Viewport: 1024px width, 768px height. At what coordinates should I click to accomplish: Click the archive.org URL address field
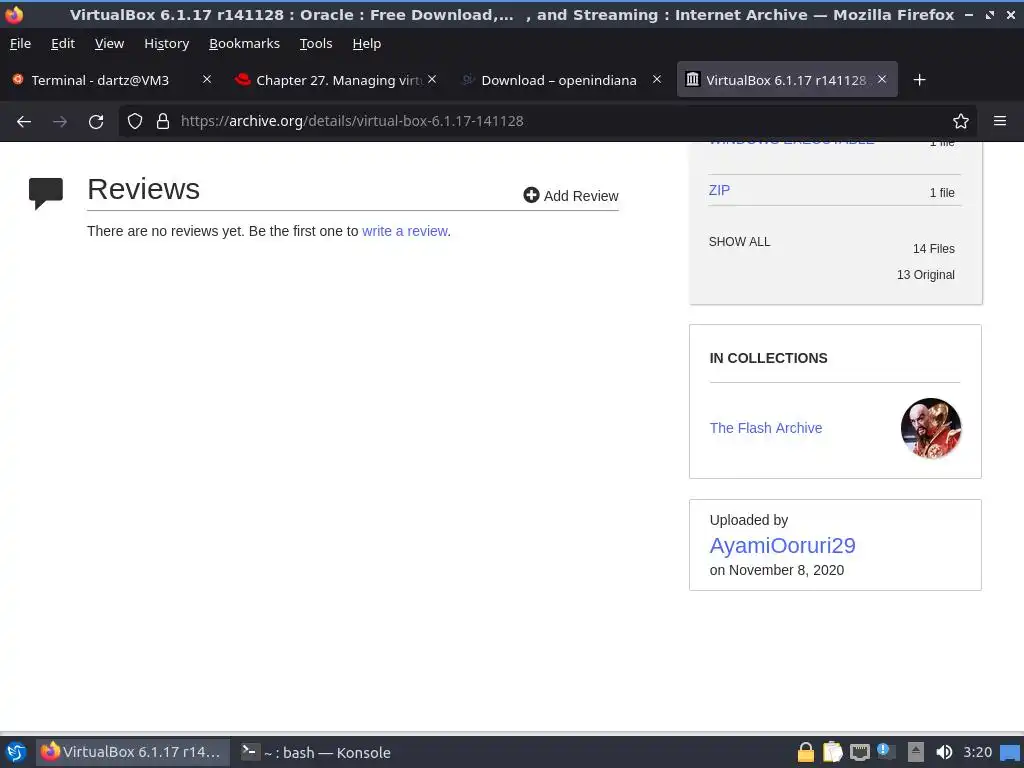click(x=549, y=121)
